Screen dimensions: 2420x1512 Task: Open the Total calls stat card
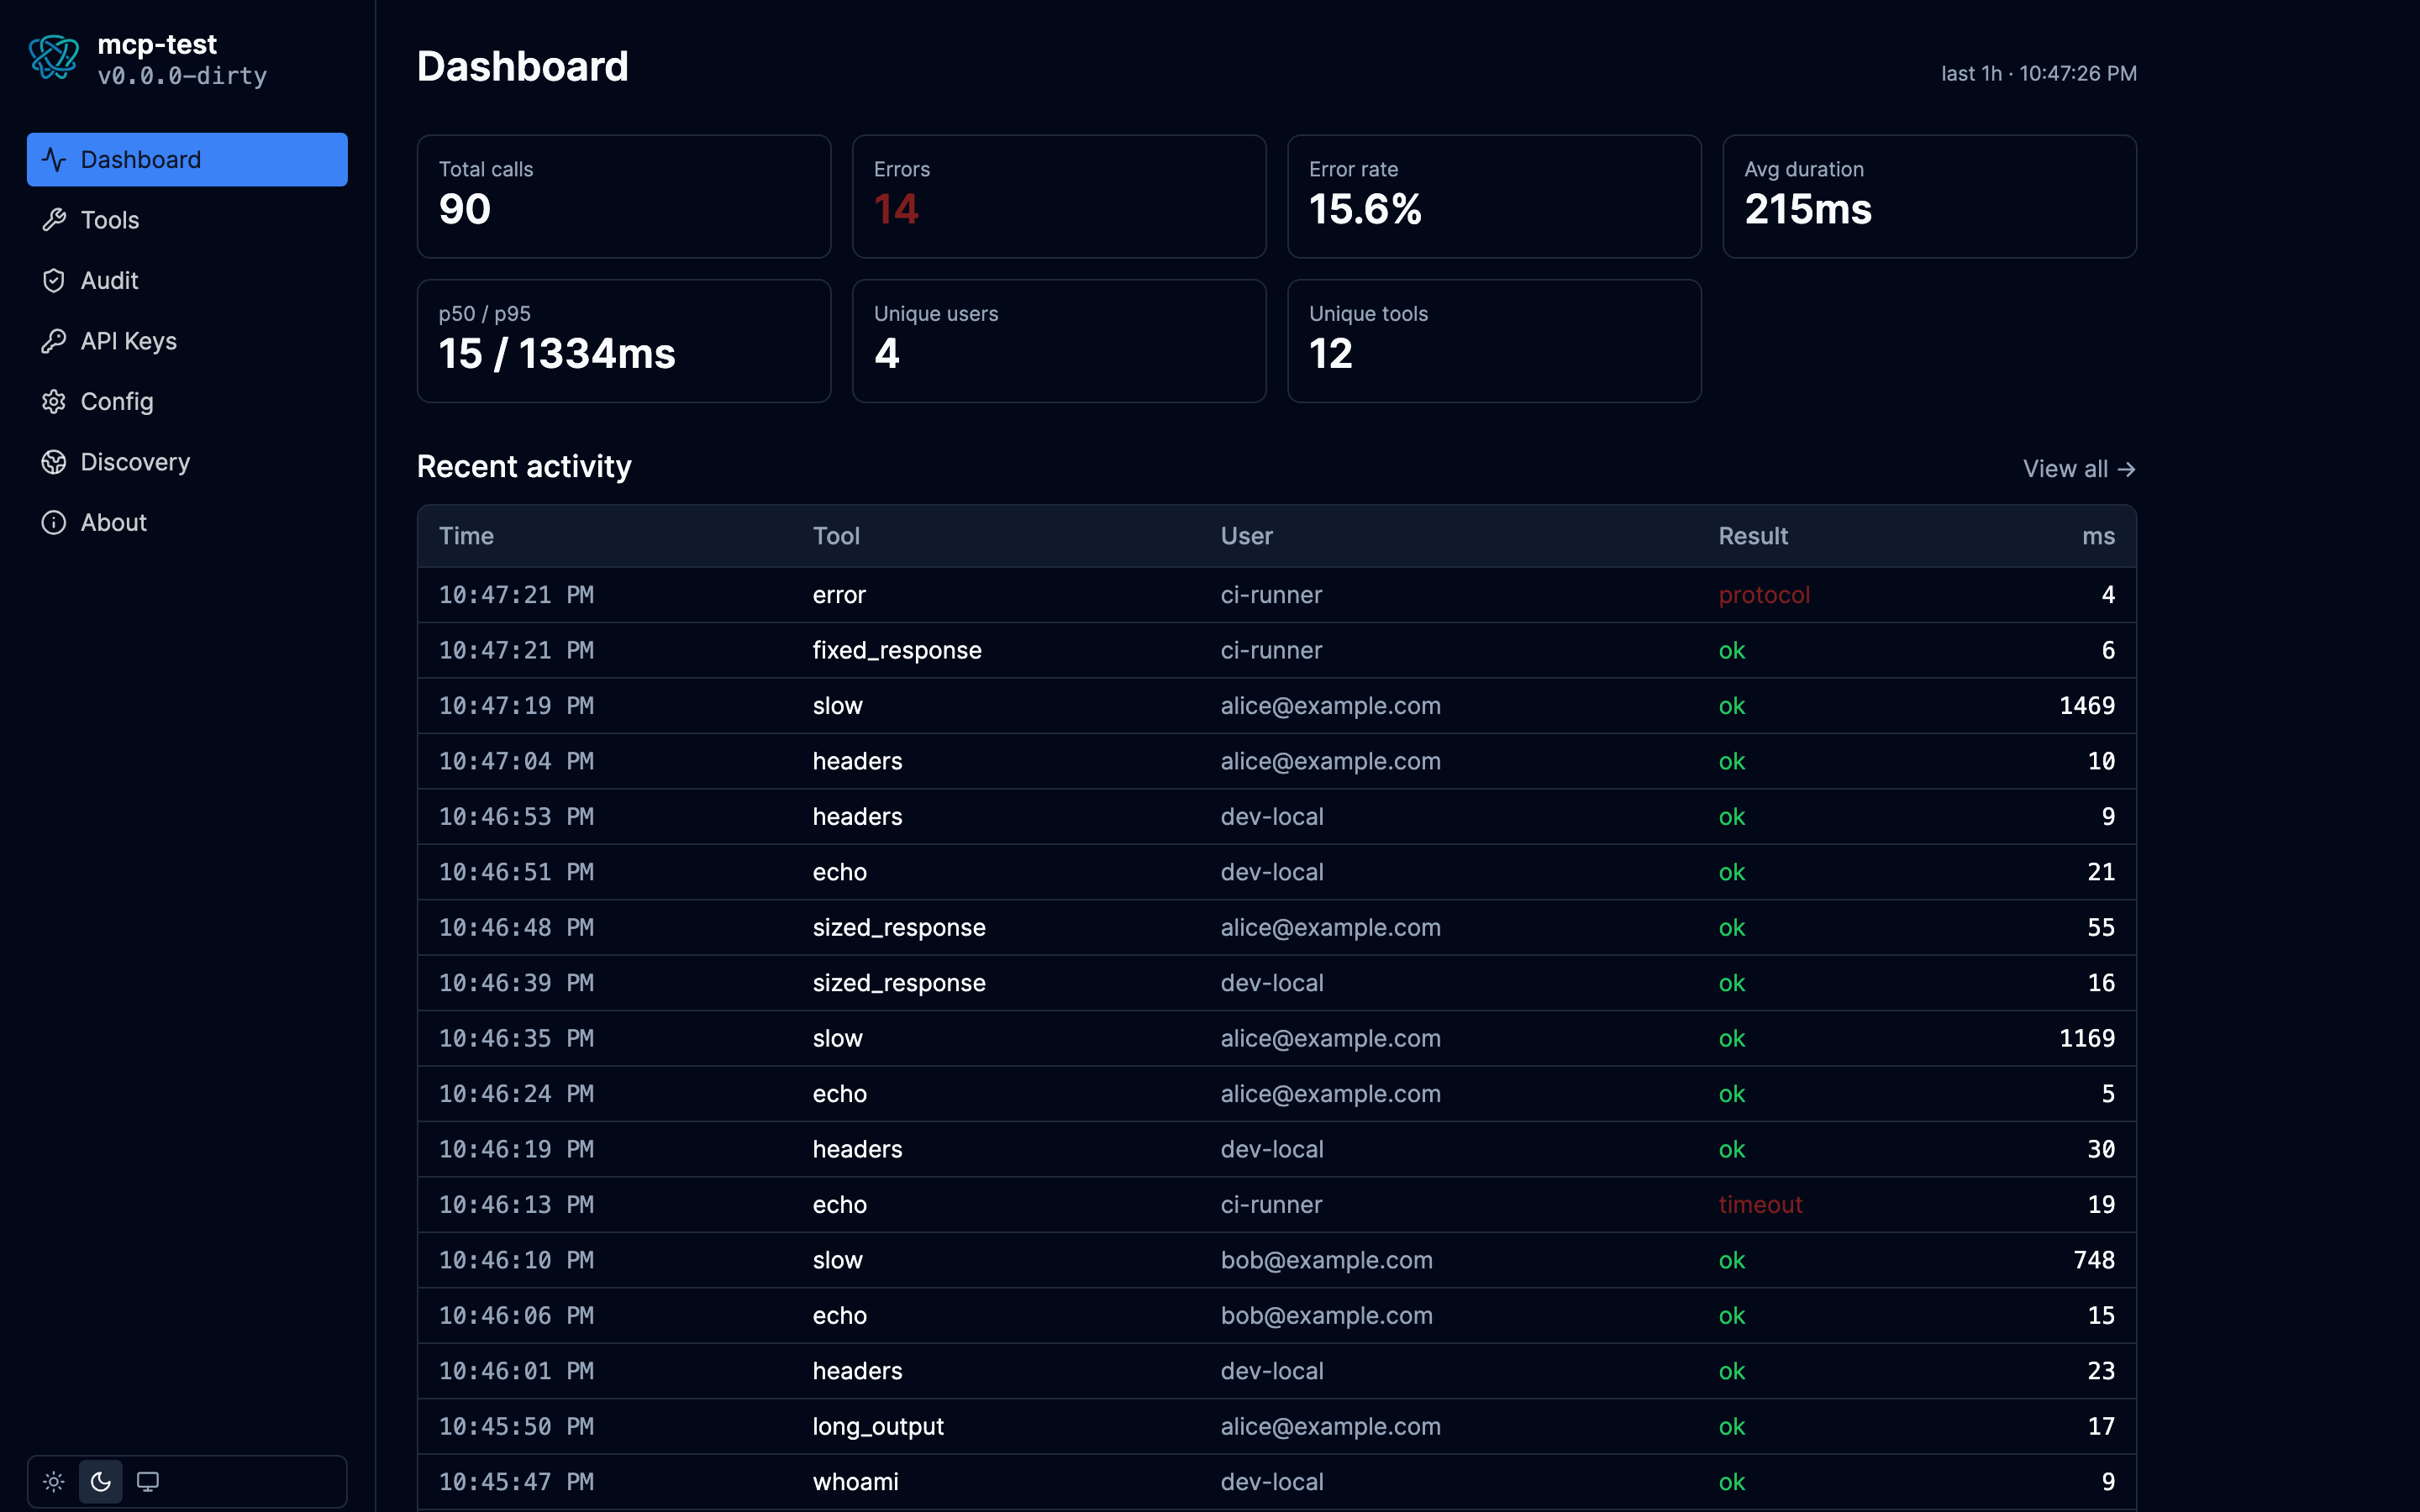click(623, 196)
